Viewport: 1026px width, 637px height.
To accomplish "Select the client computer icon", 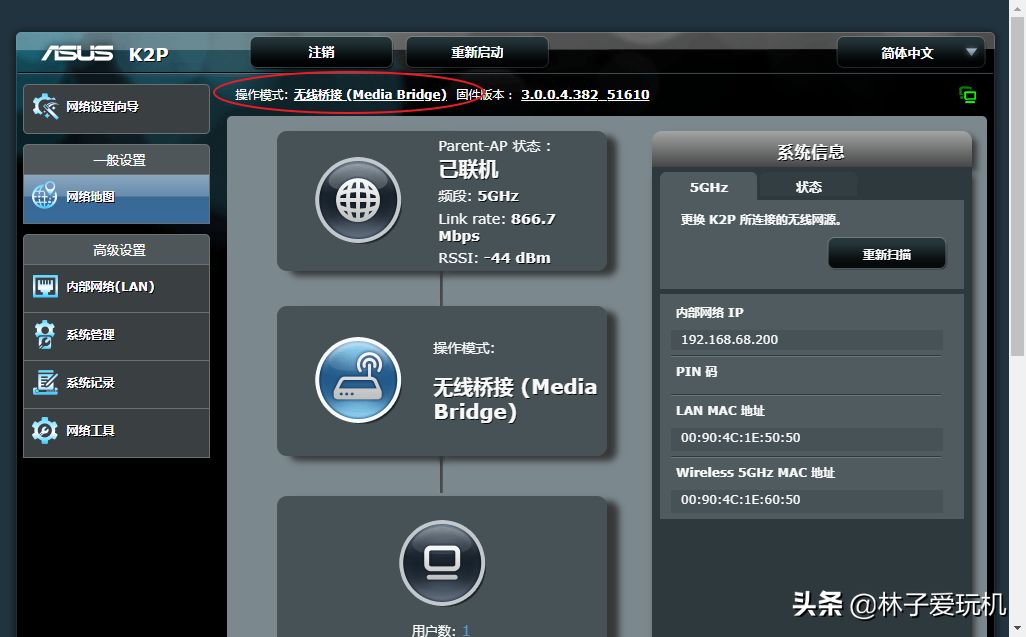I will point(441,563).
